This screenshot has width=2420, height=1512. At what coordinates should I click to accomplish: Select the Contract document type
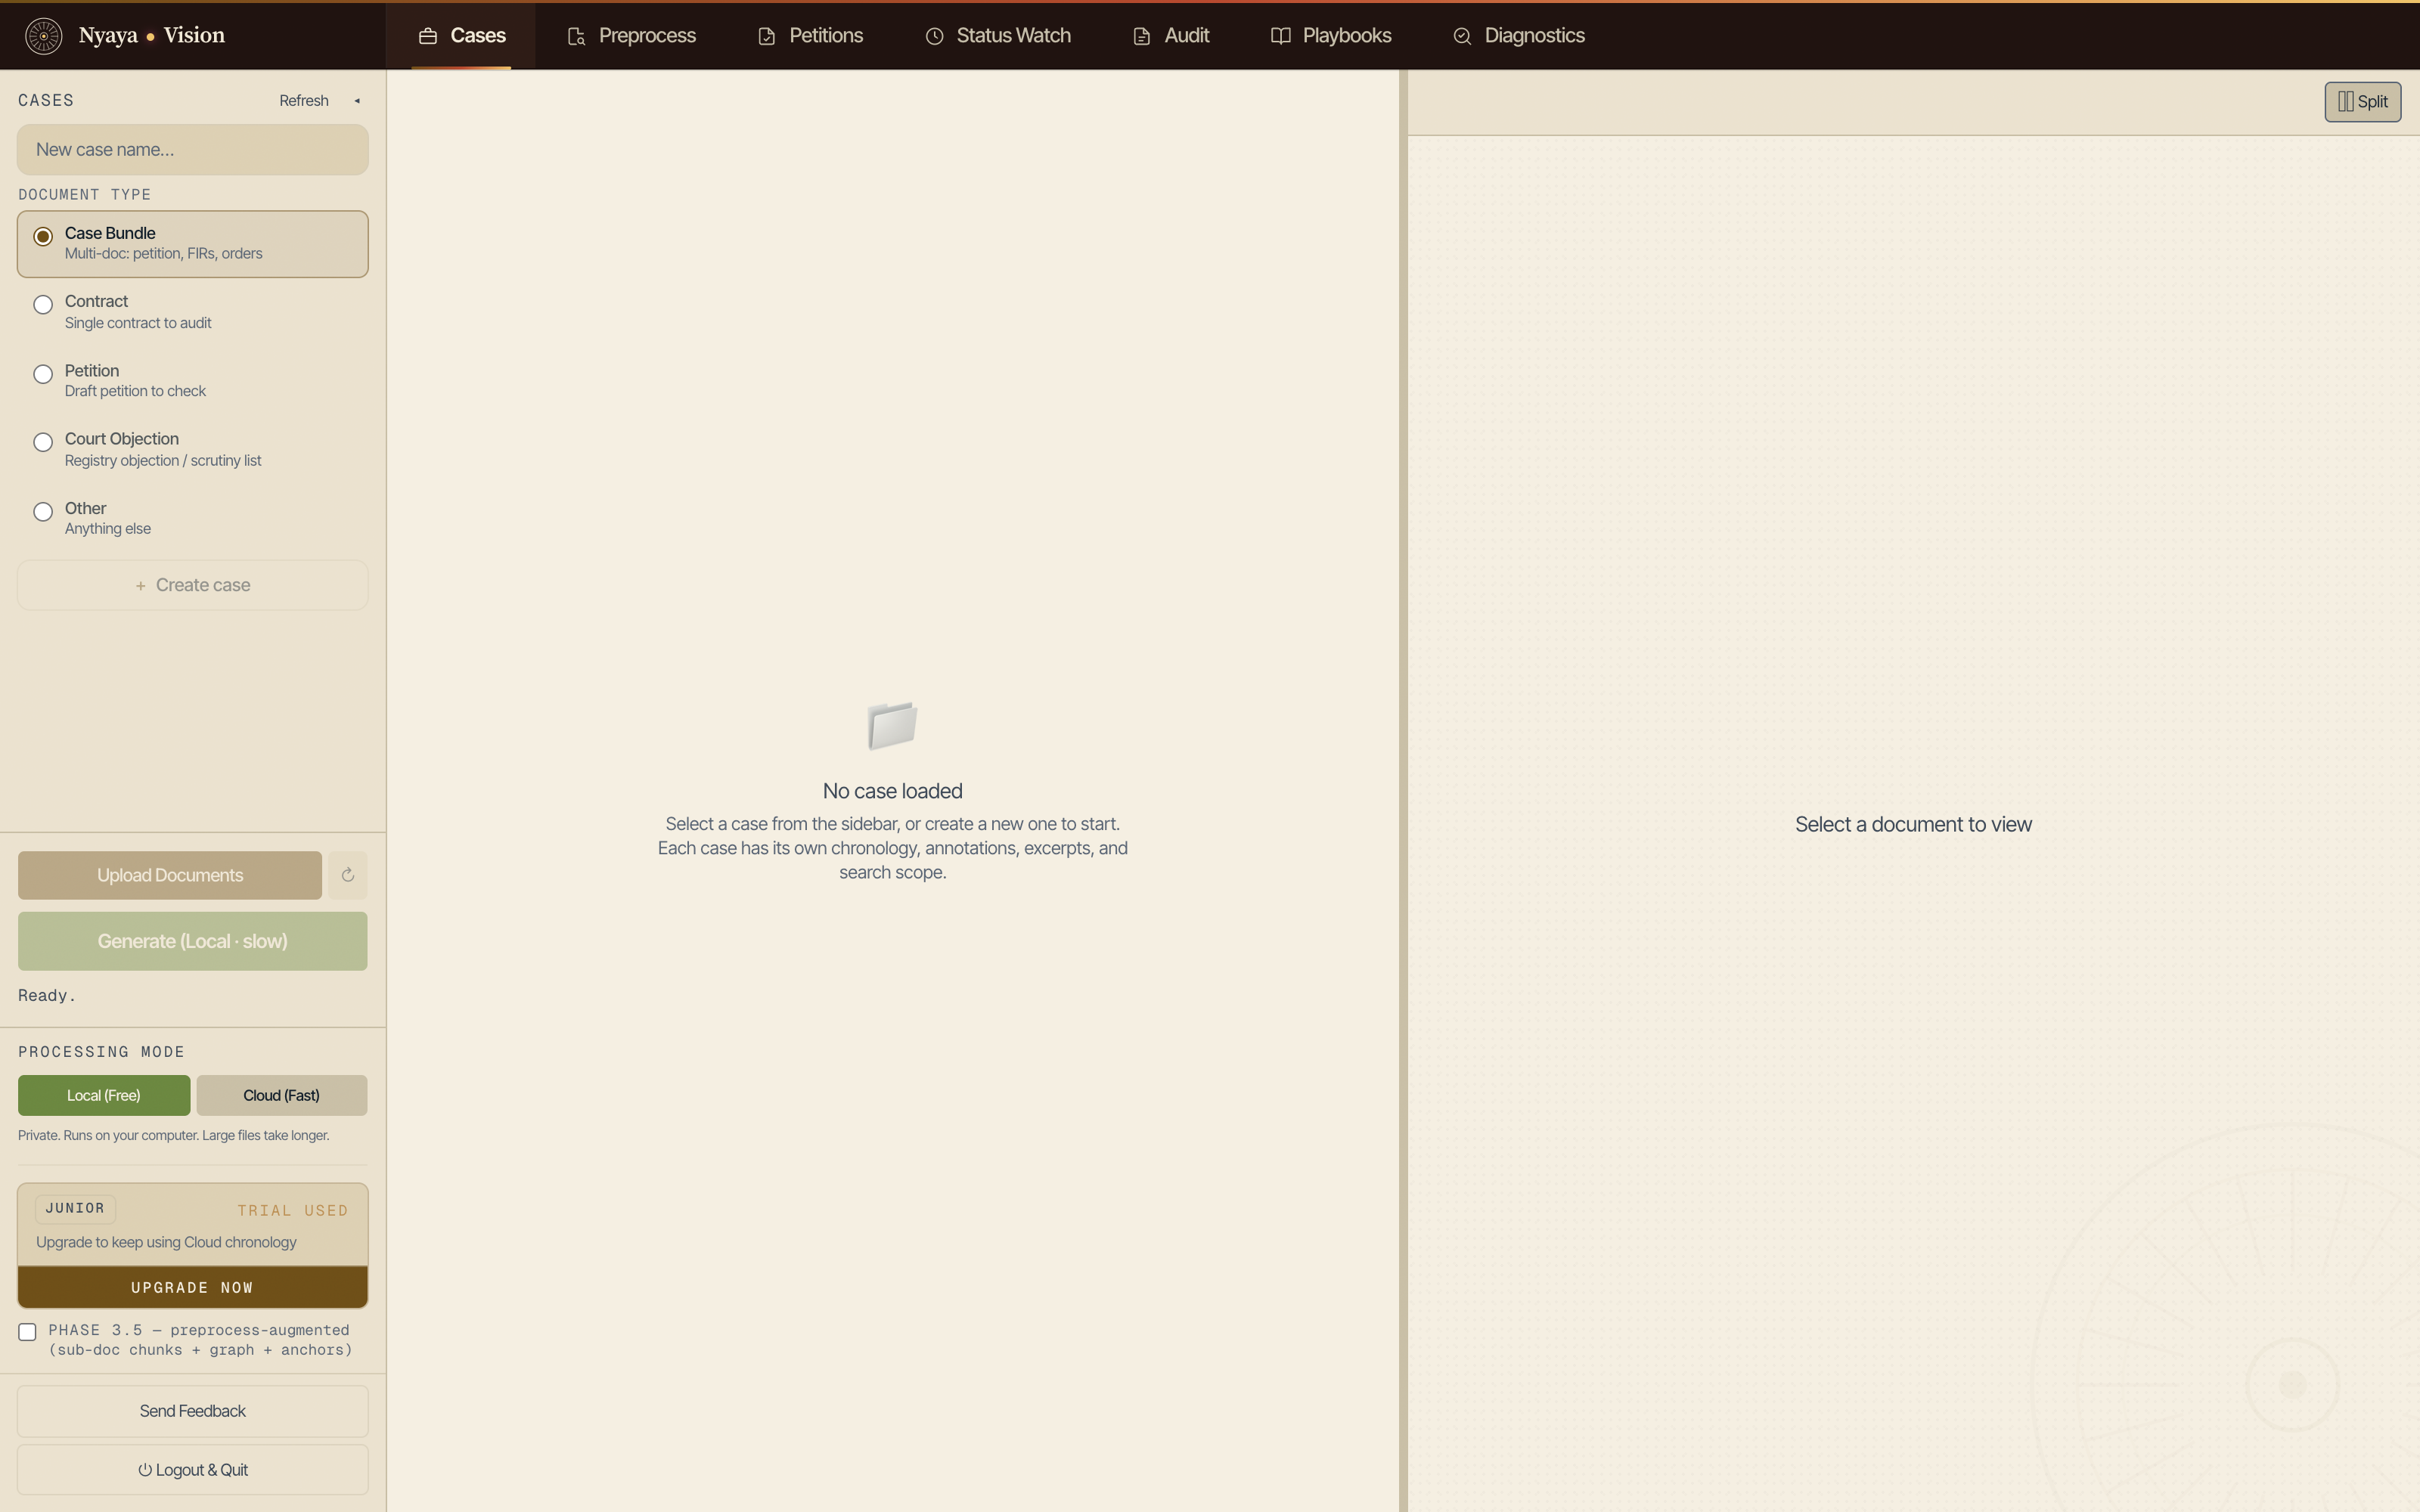click(x=193, y=312)
